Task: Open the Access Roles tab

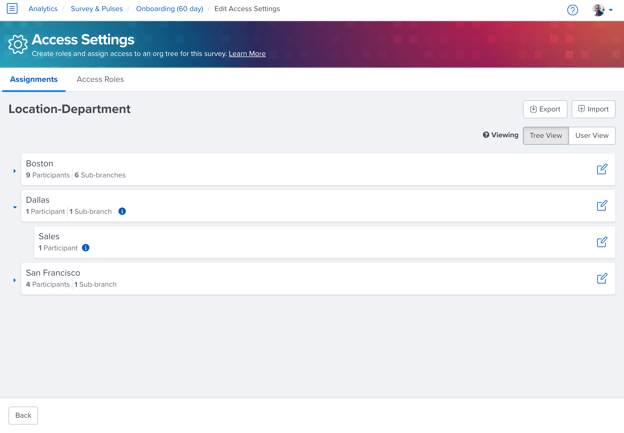Action: [x=100, y=79]
